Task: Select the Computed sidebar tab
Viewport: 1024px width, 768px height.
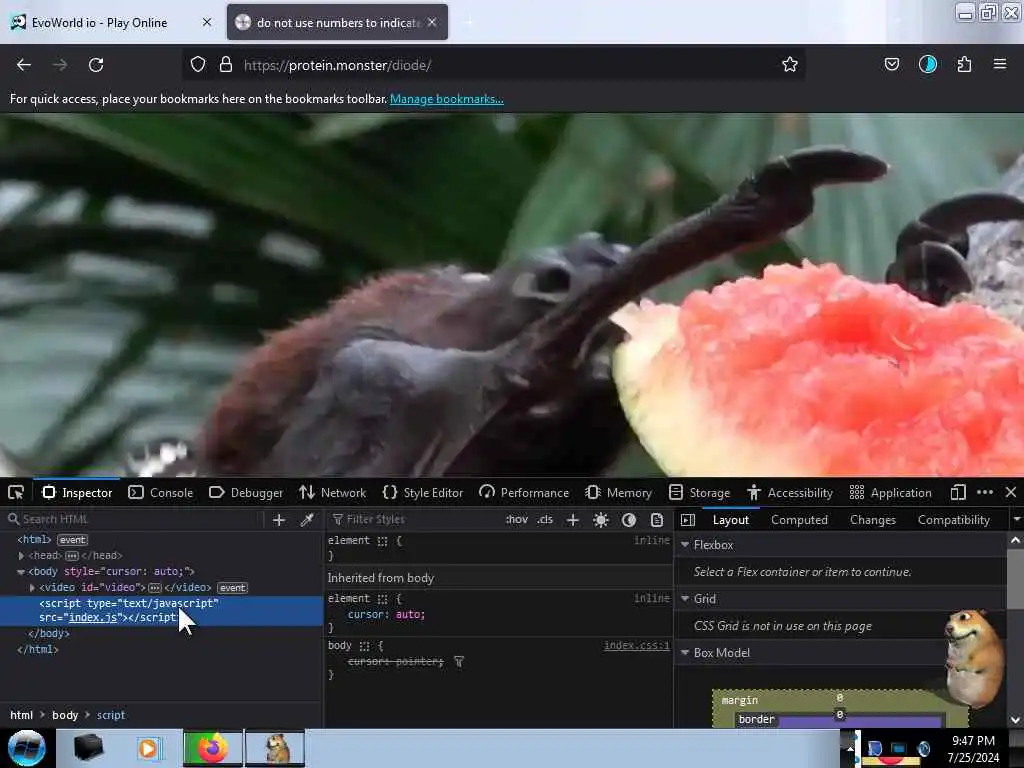Action: [x=799, y=520]
